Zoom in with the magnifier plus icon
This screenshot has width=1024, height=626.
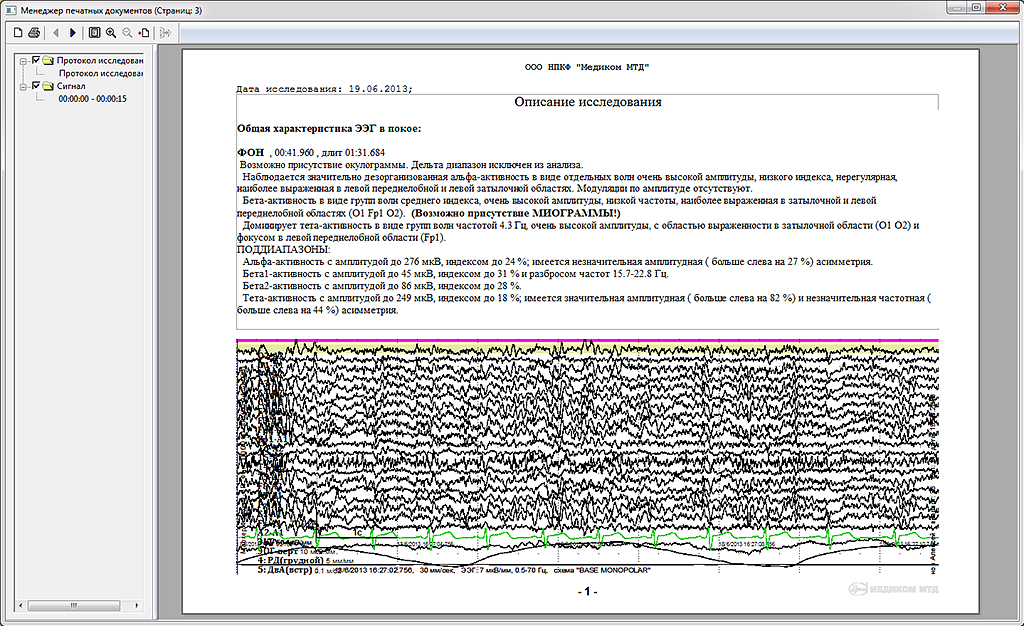click(x=111, y=32)
